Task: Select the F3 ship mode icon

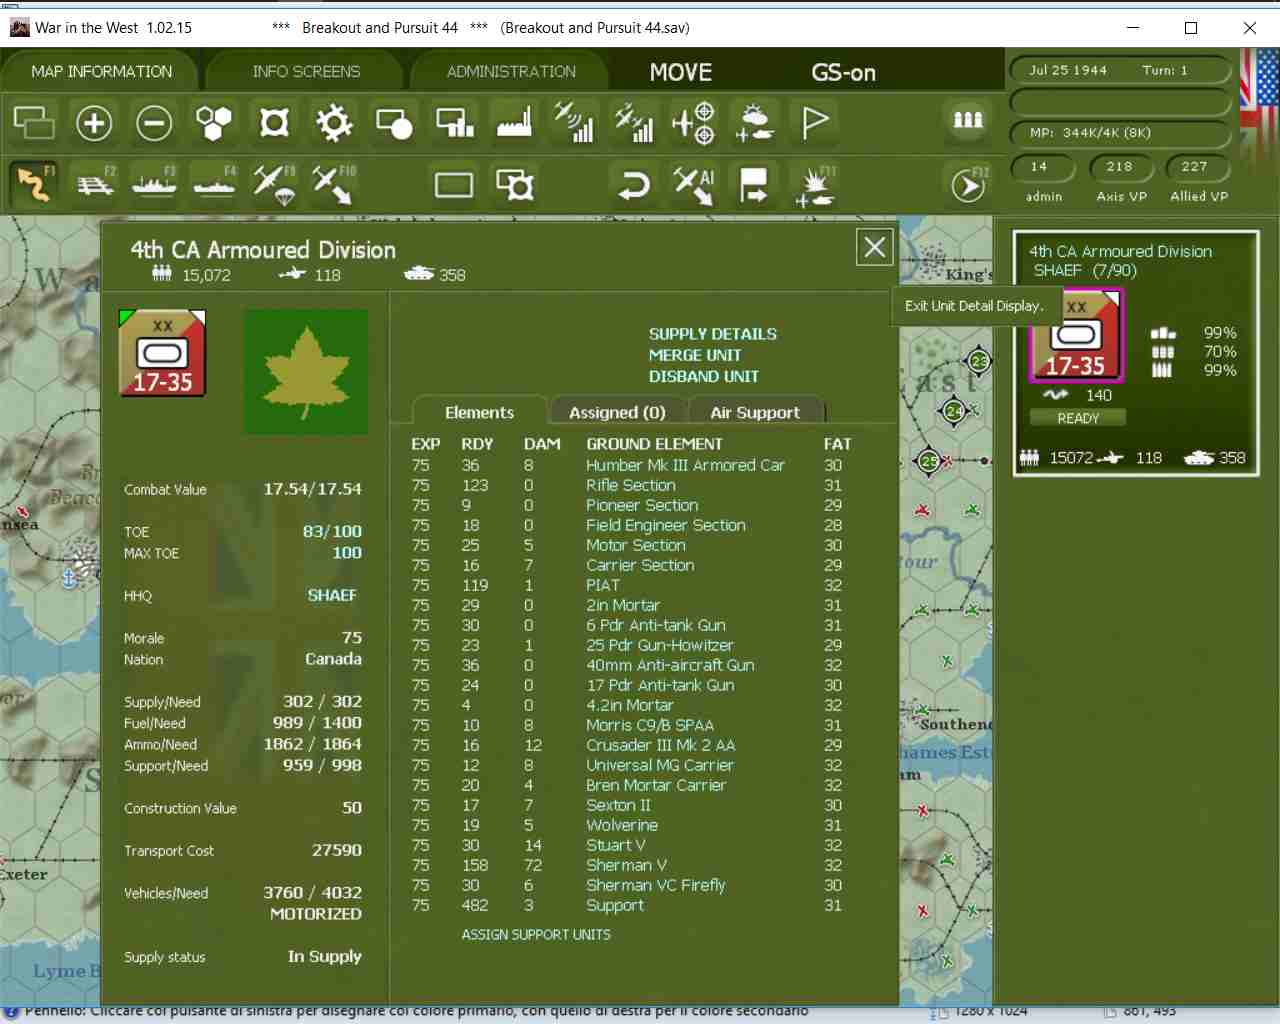Action: 155,184
